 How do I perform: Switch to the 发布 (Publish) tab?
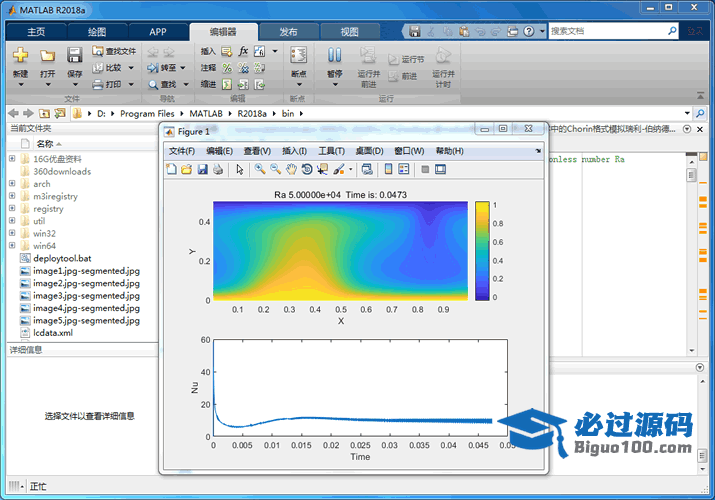(288, 32)
